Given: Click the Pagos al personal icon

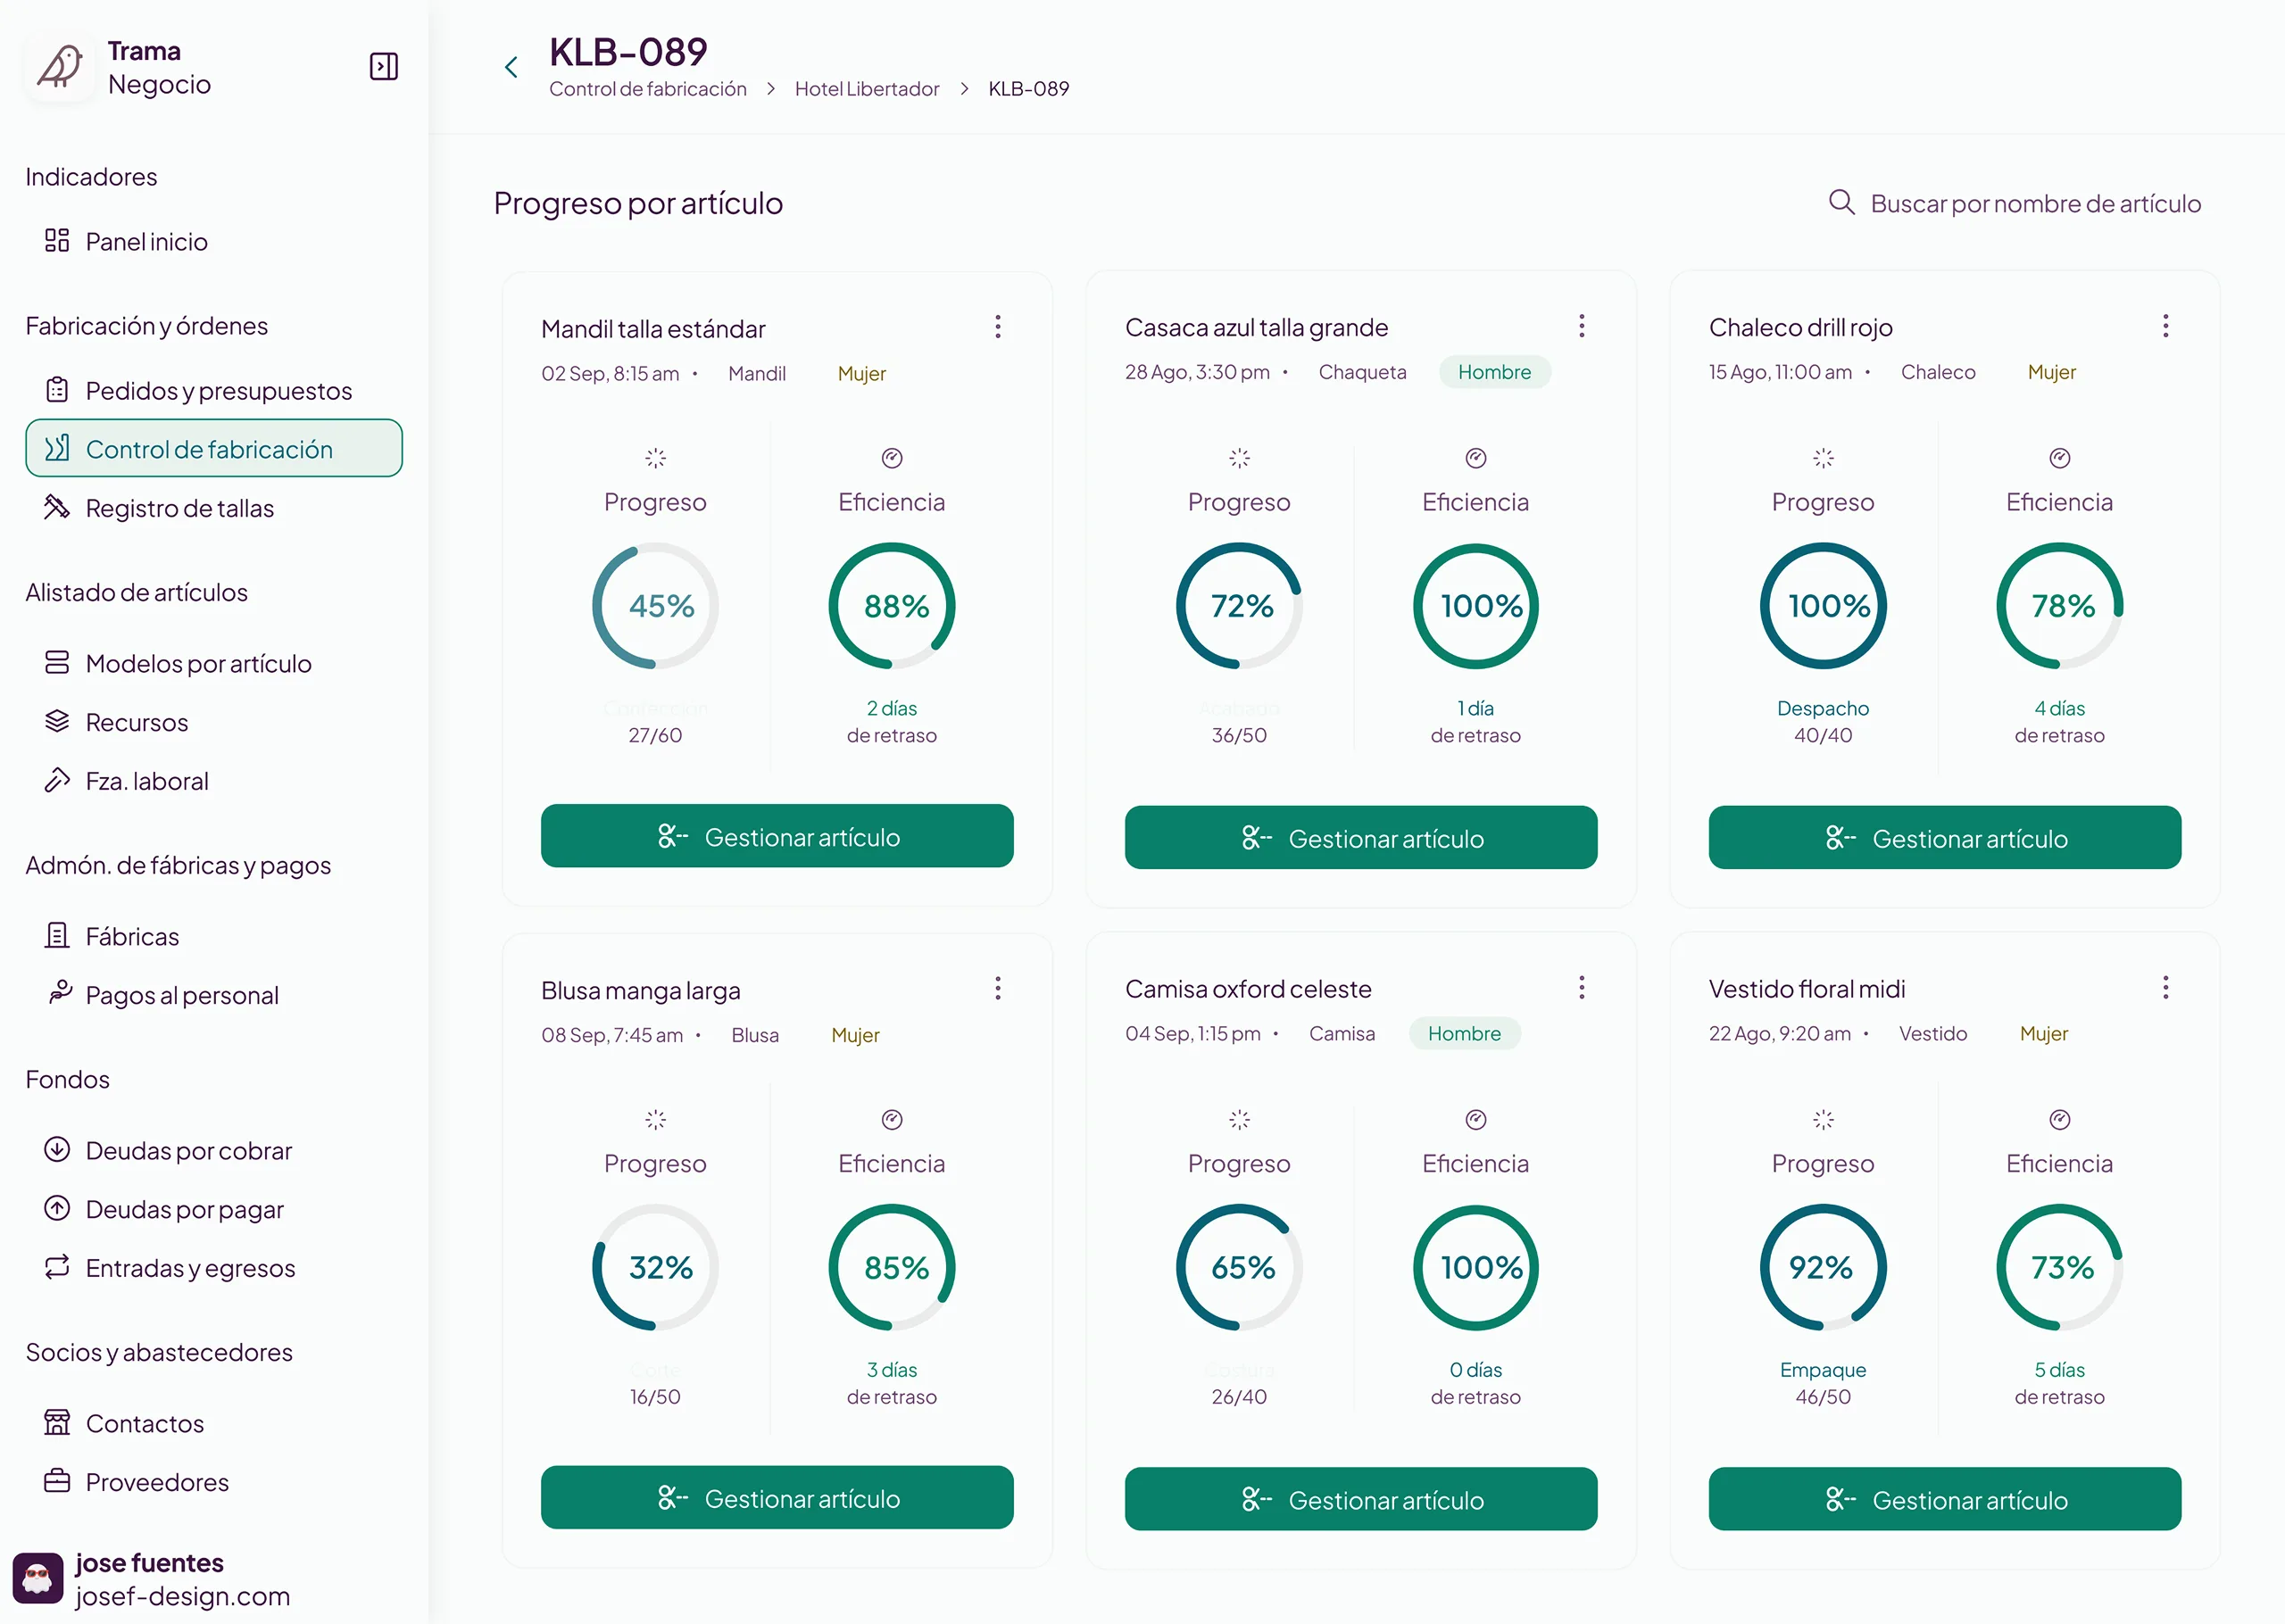Looking at the screenshot, I should pos(60,991).
